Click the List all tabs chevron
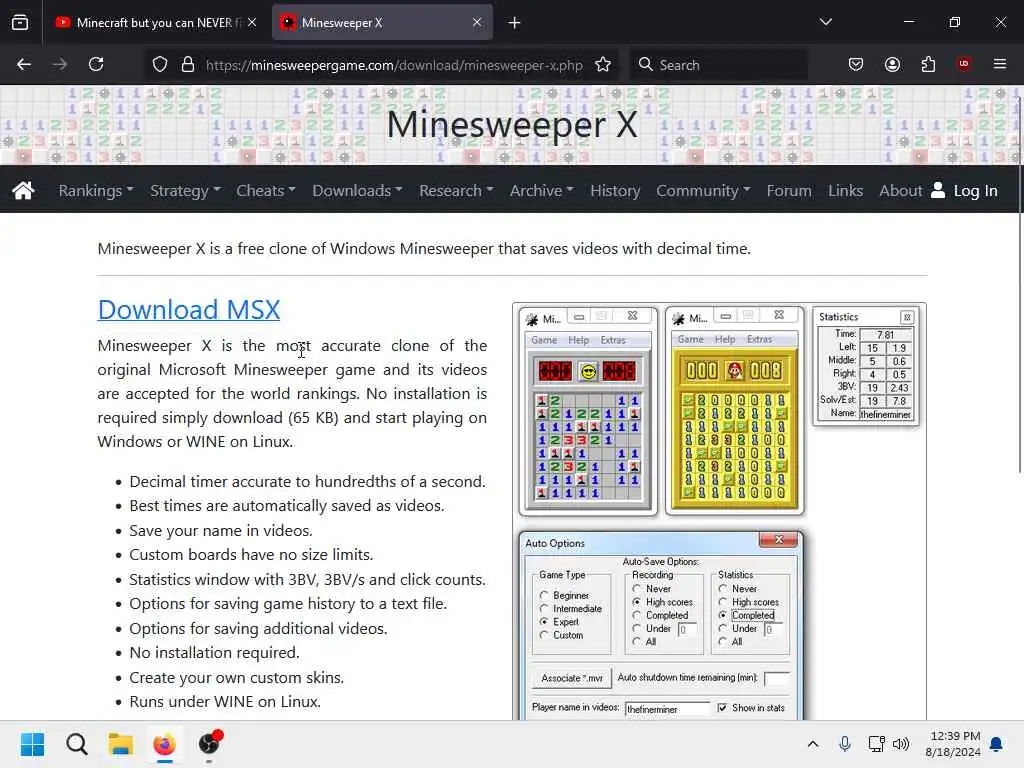 825,22
